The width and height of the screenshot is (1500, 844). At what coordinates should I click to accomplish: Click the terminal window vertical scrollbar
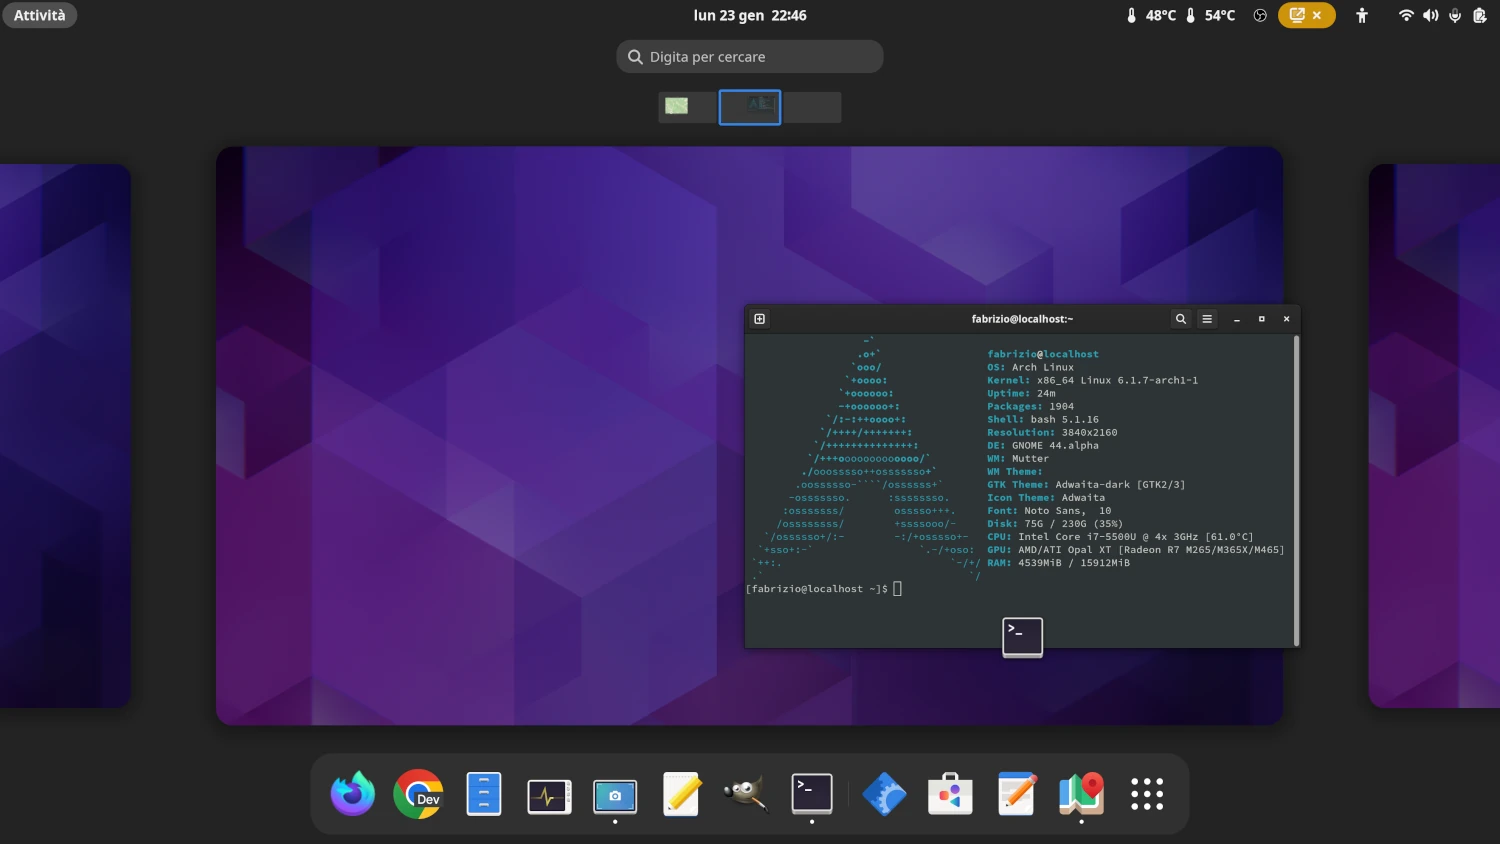1297,490
